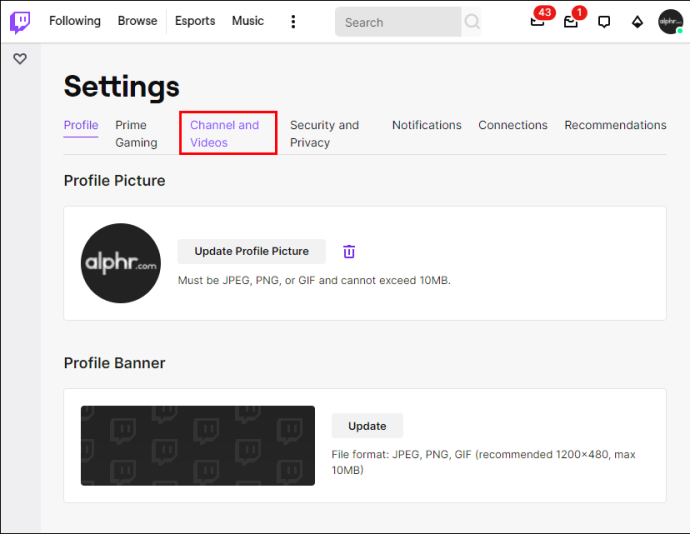690x534 pixels.
Task: Click the profile banner preview image
Action: (x=198, y=446)
